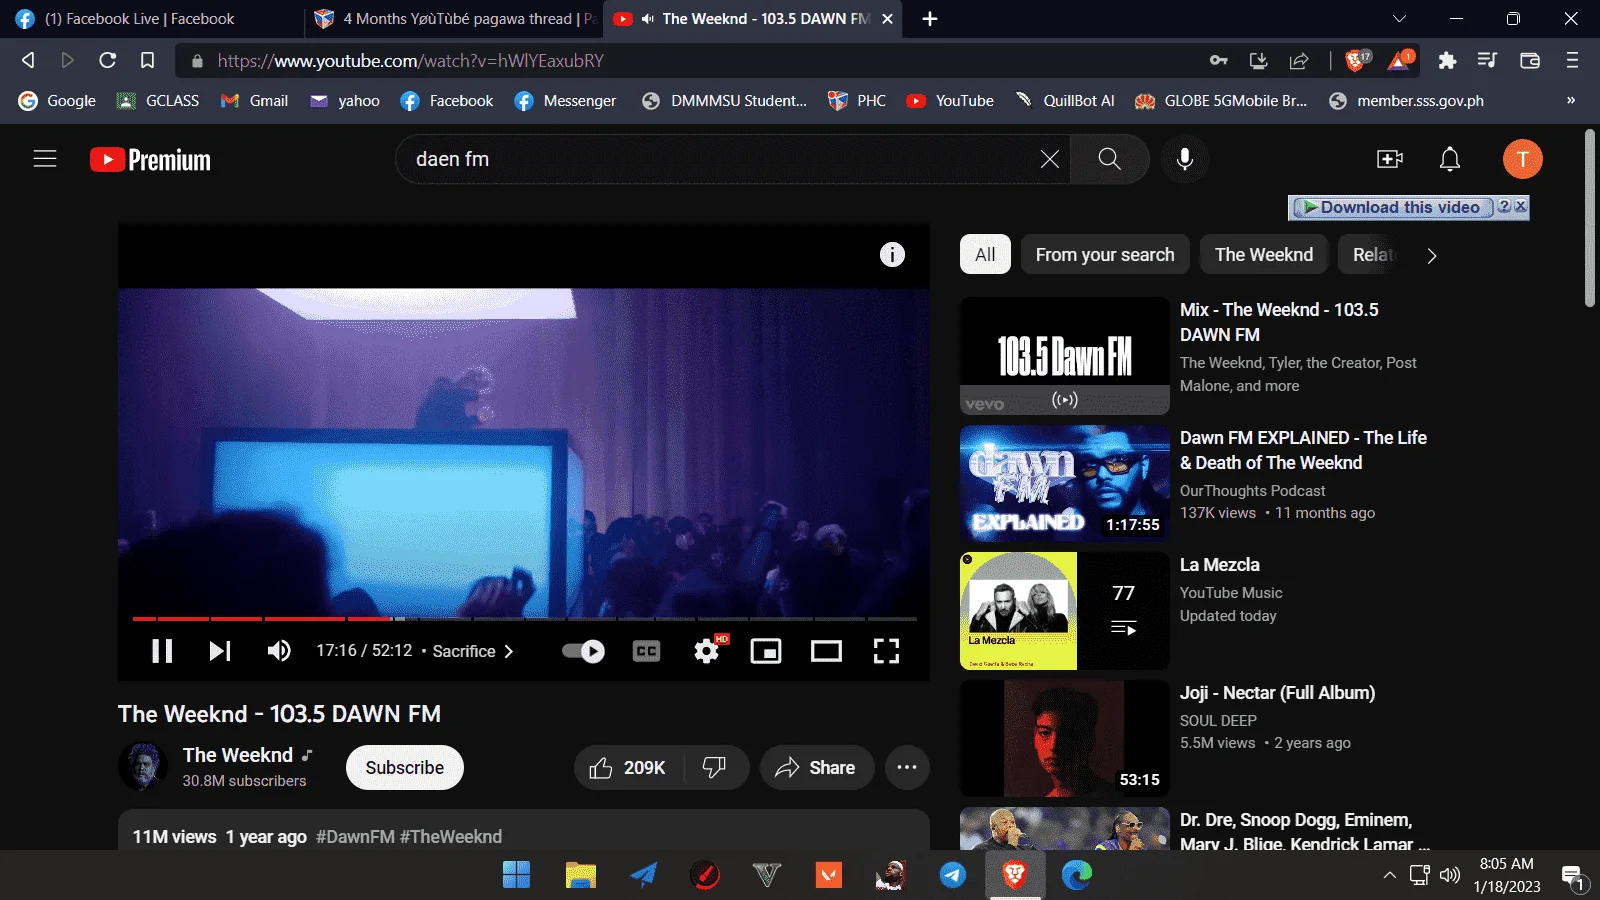Select the All filter chip
Screen dimensions: 1600x900
coord(985,255)
